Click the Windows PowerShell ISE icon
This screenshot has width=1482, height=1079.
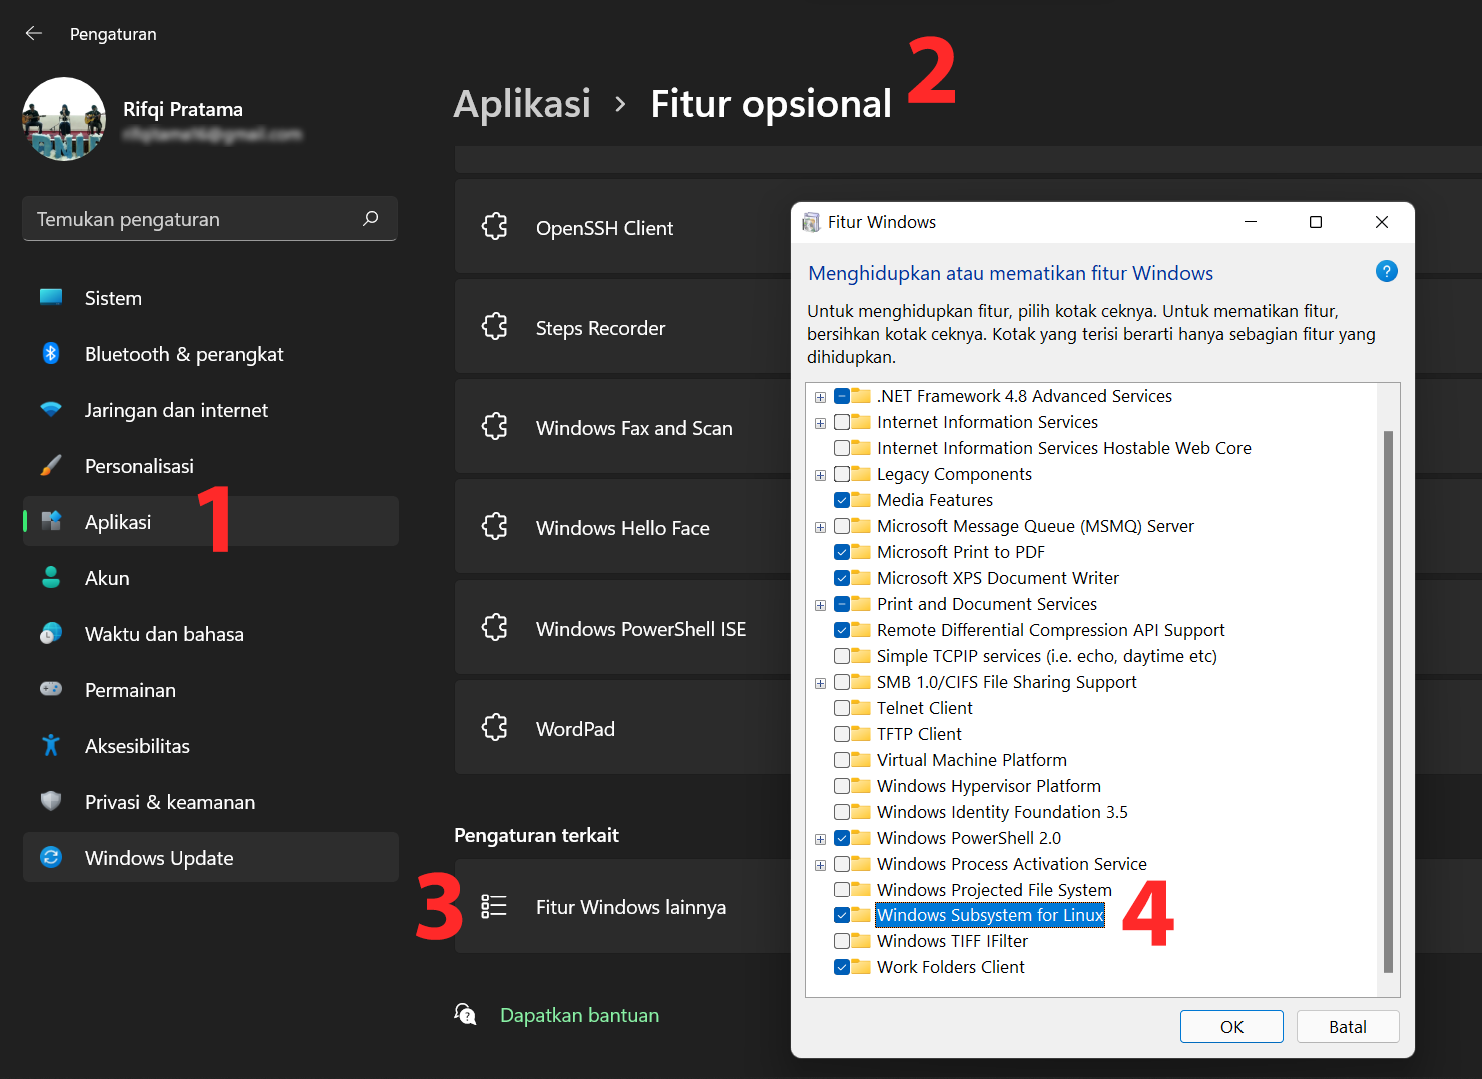pyautogui.click(x=495, y=627)
